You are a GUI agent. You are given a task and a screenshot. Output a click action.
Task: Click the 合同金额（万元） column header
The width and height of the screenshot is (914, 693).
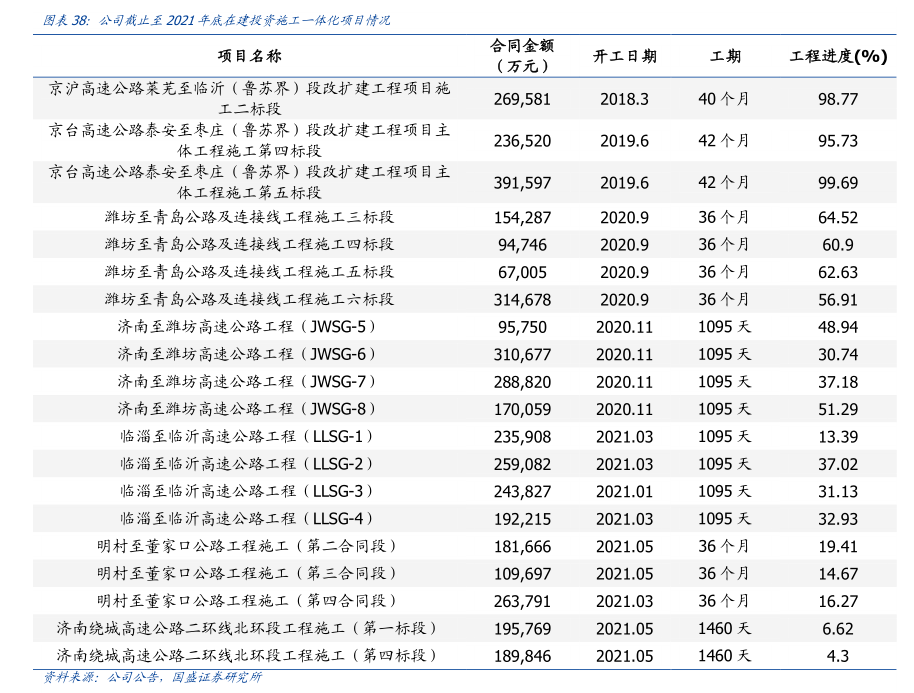click(x=522, y=56)
